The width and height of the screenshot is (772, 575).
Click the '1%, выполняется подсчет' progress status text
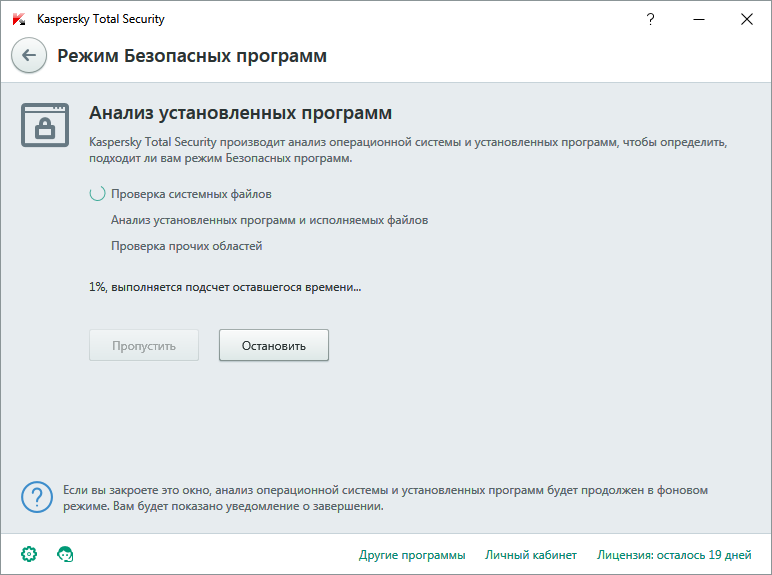pos(225,287)
